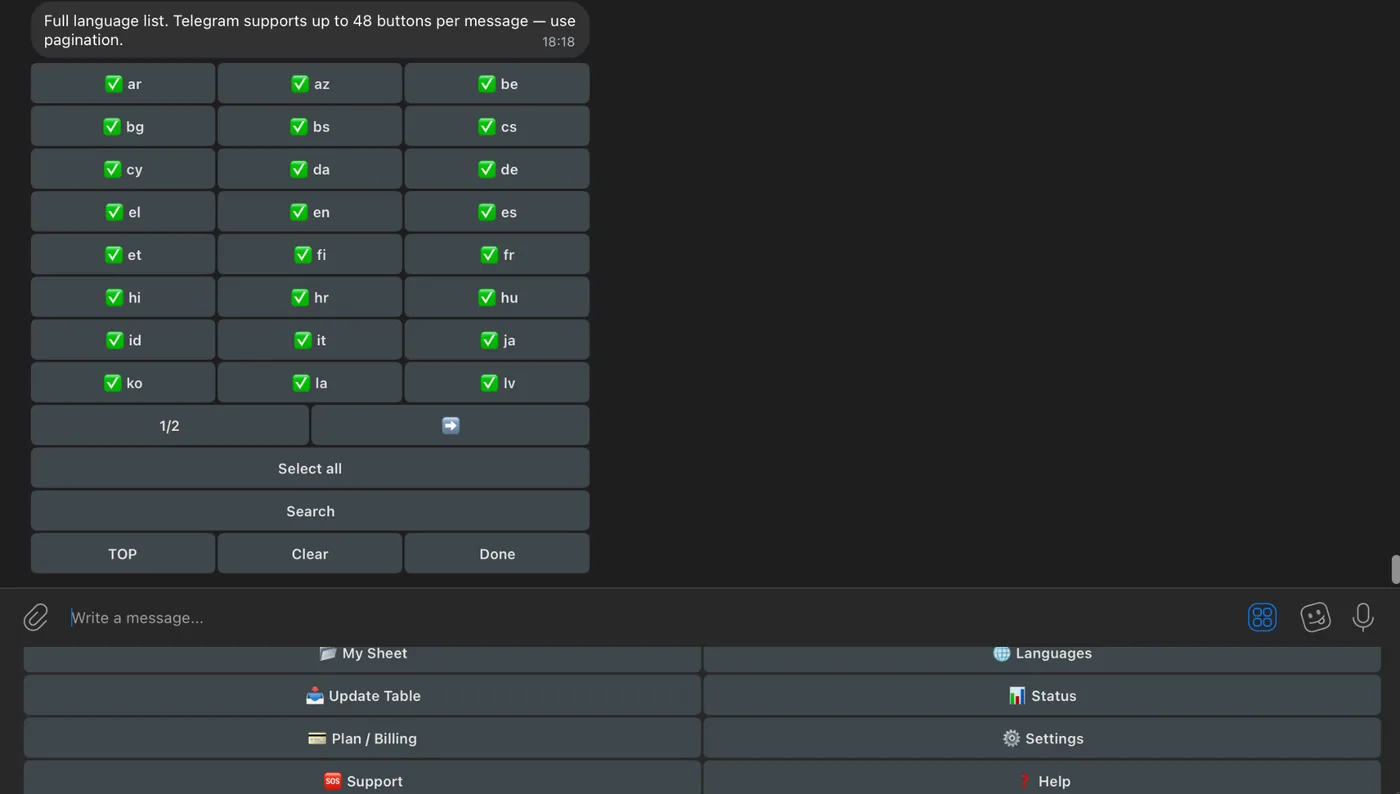Image resolution: width=1400 pixels, height=794 pixels.
Task: Click the blue arrow to go to next page
Action: click(x=449, y=425)
